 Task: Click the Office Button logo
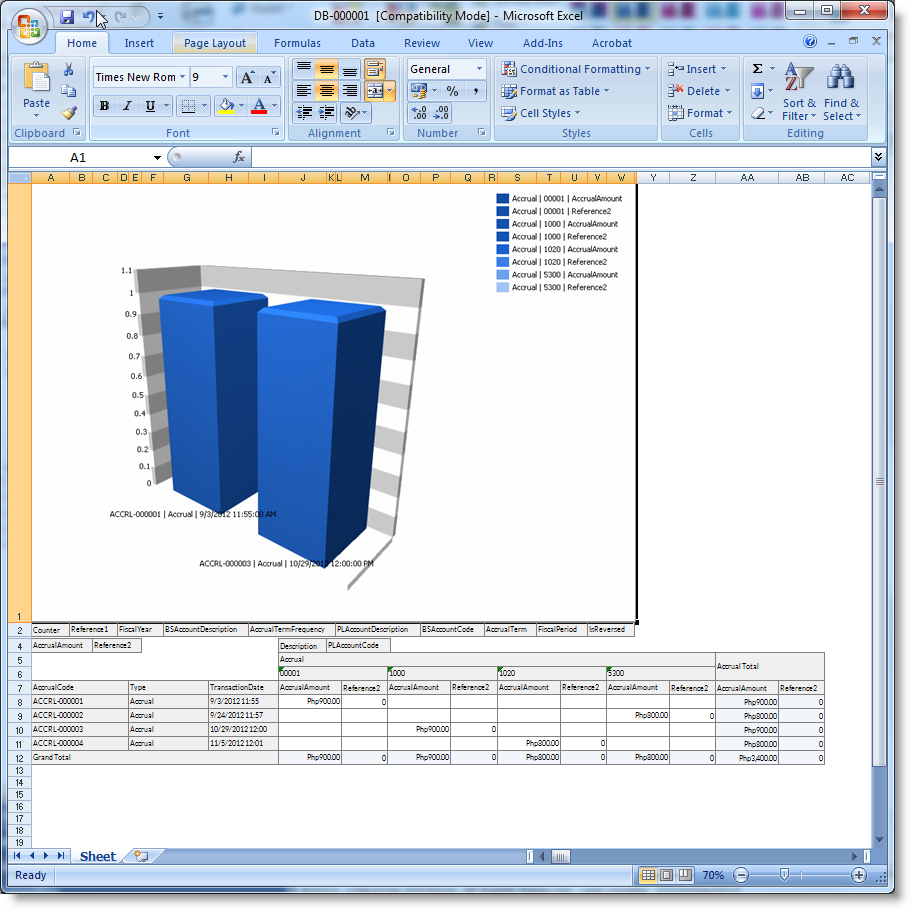[29, 27]
